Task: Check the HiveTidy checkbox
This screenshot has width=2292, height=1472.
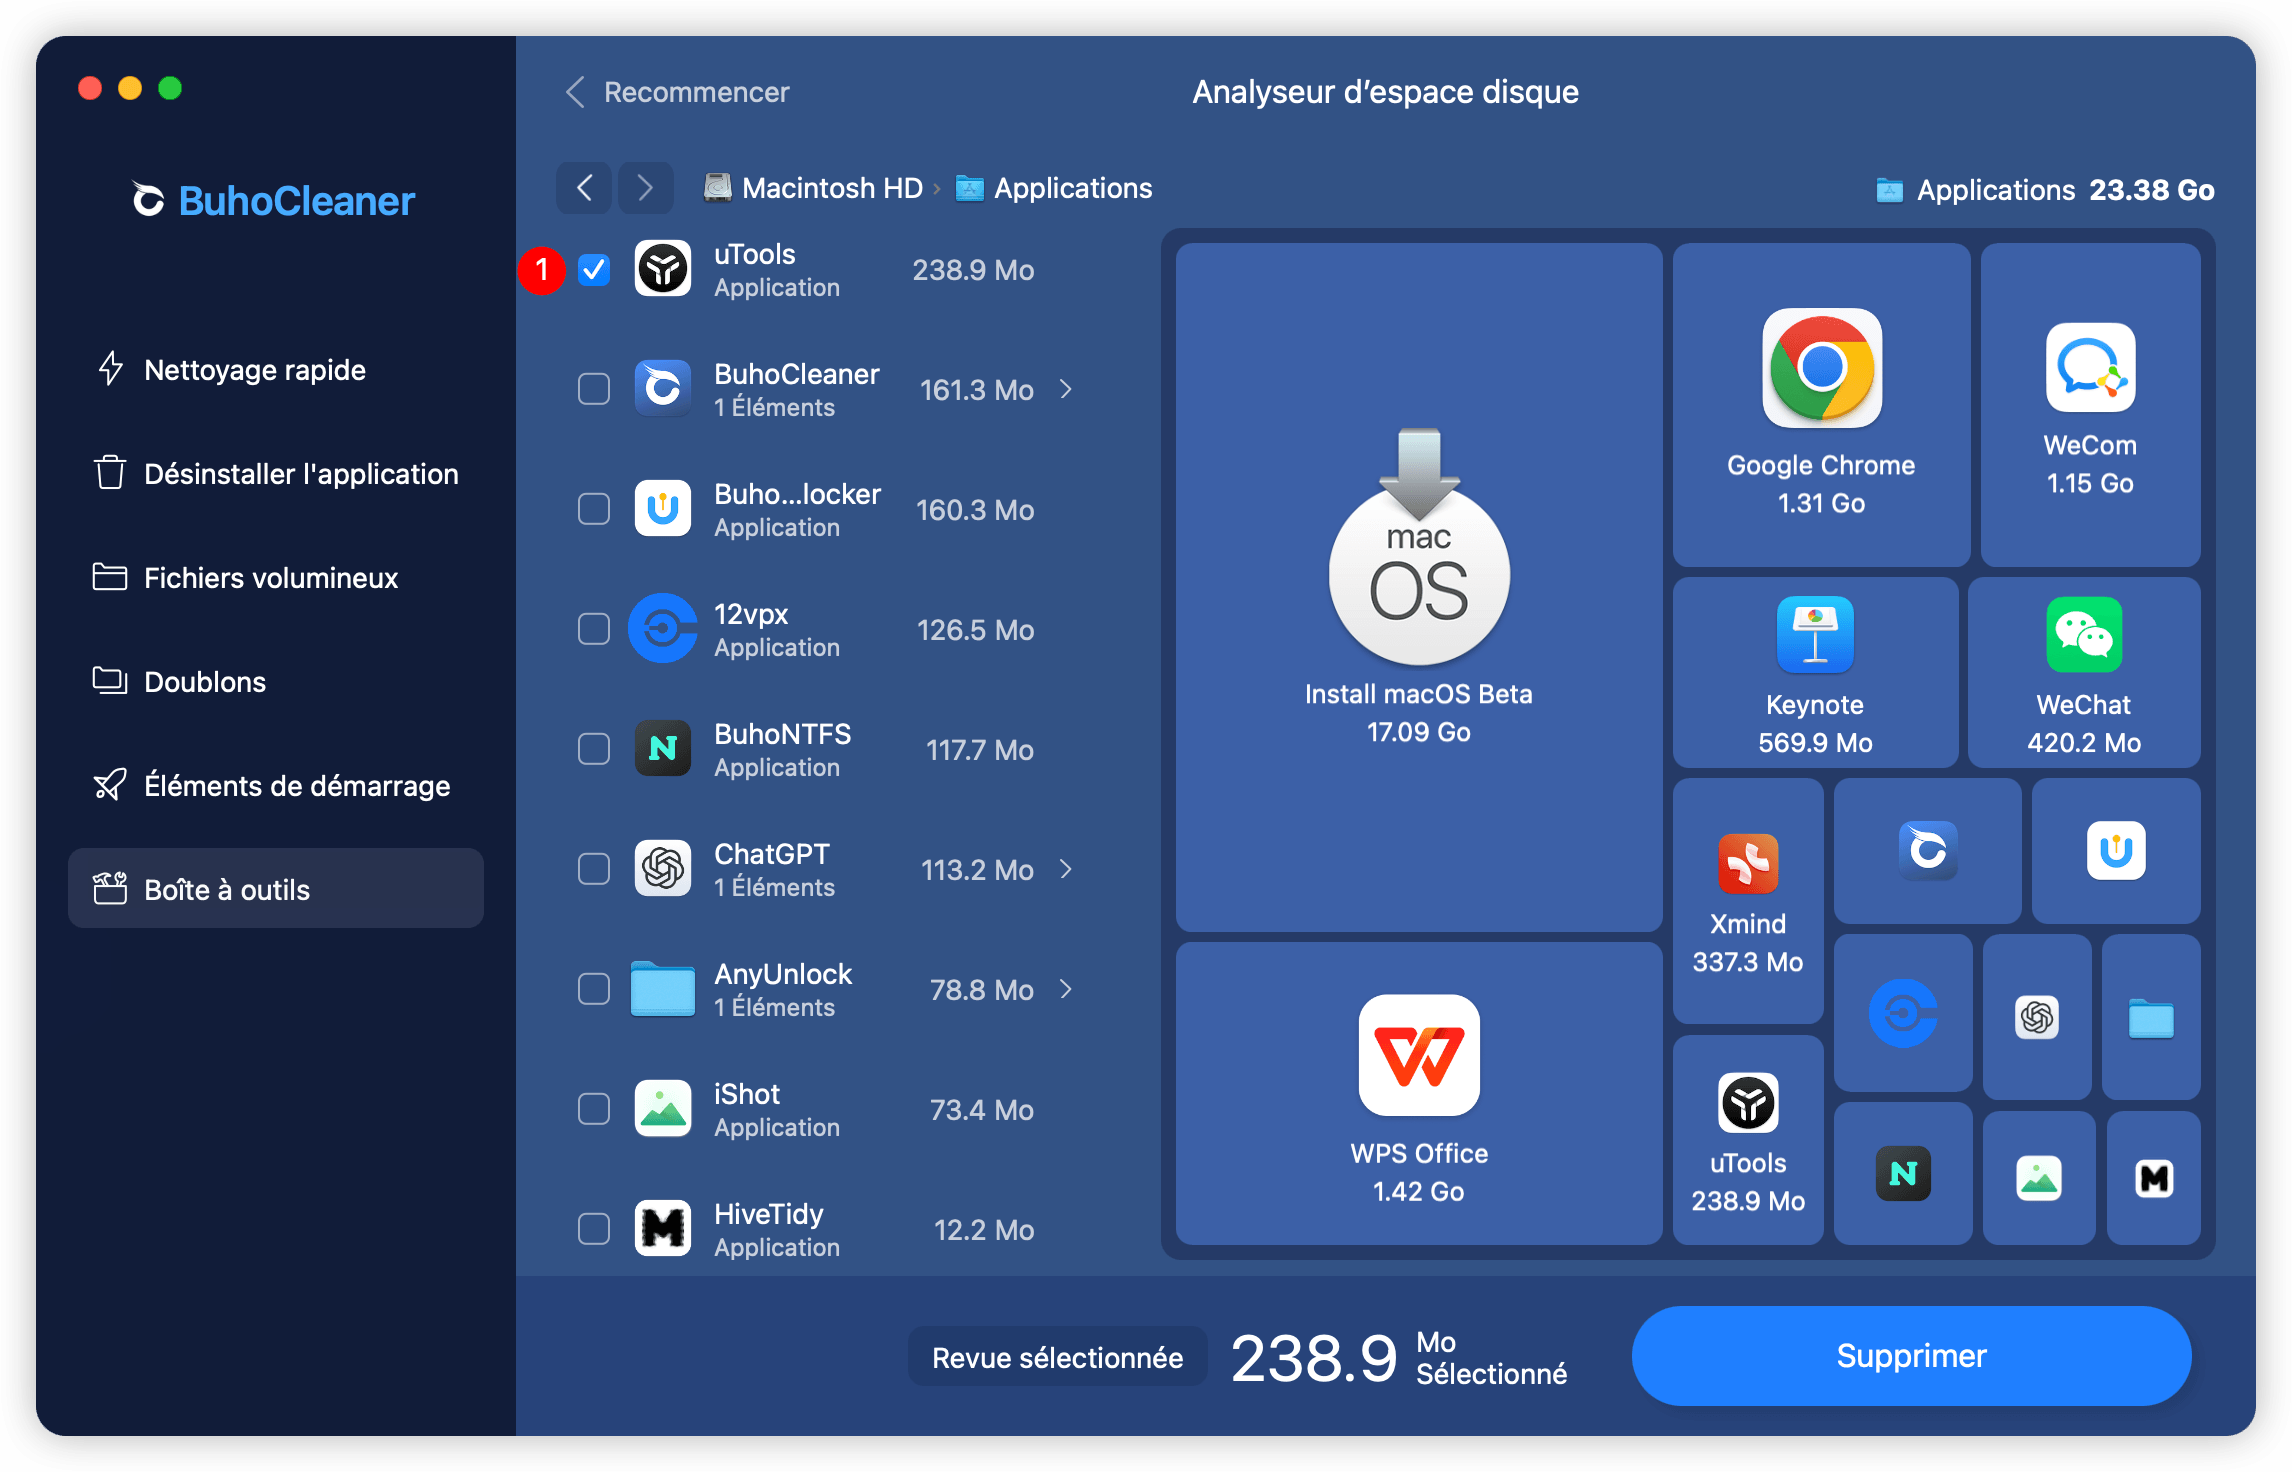Action: click(594, 1229)
